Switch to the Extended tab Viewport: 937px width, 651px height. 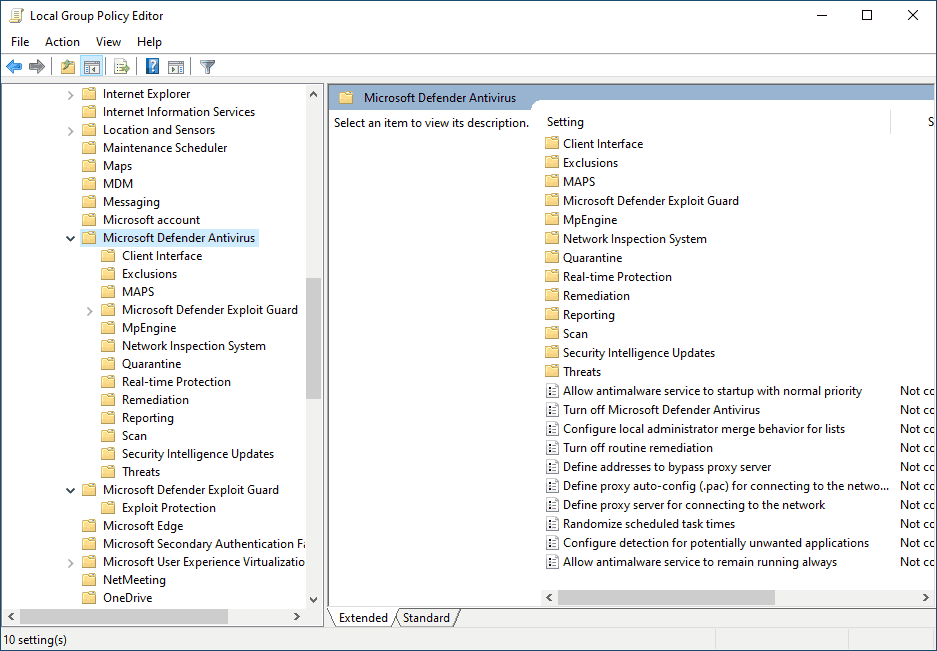363,618
